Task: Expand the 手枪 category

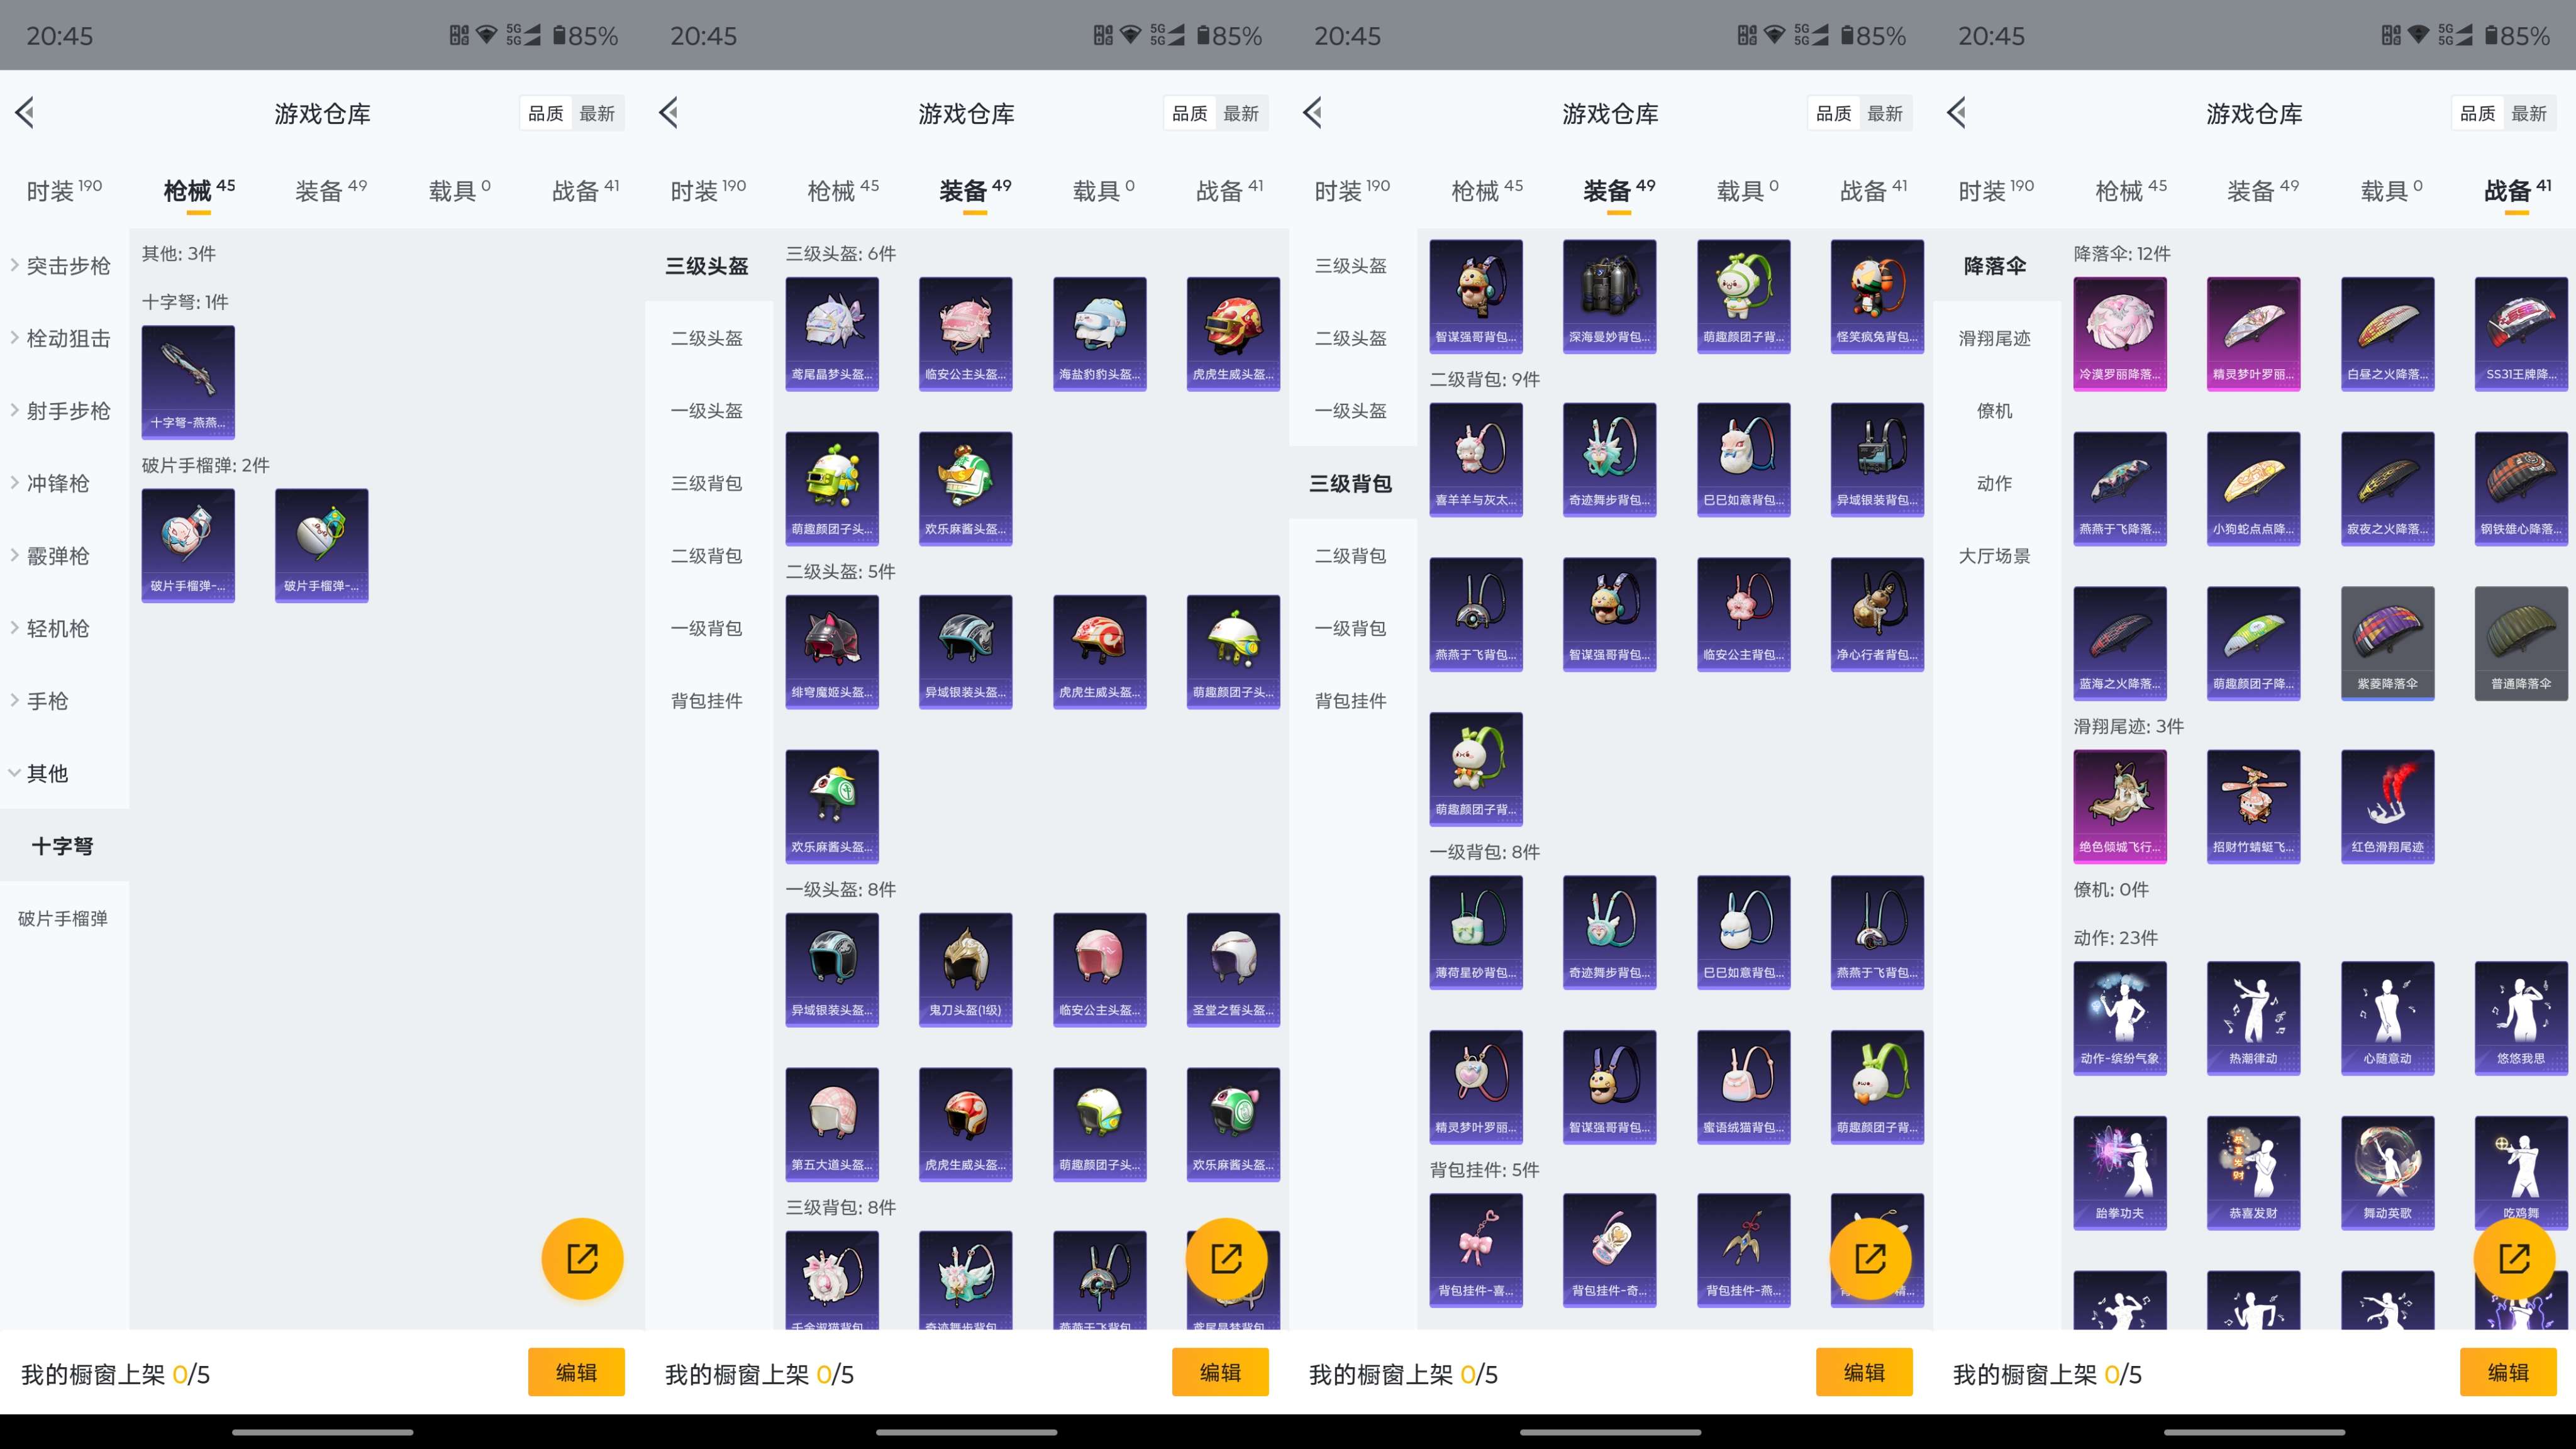Action: click(64, 701)
